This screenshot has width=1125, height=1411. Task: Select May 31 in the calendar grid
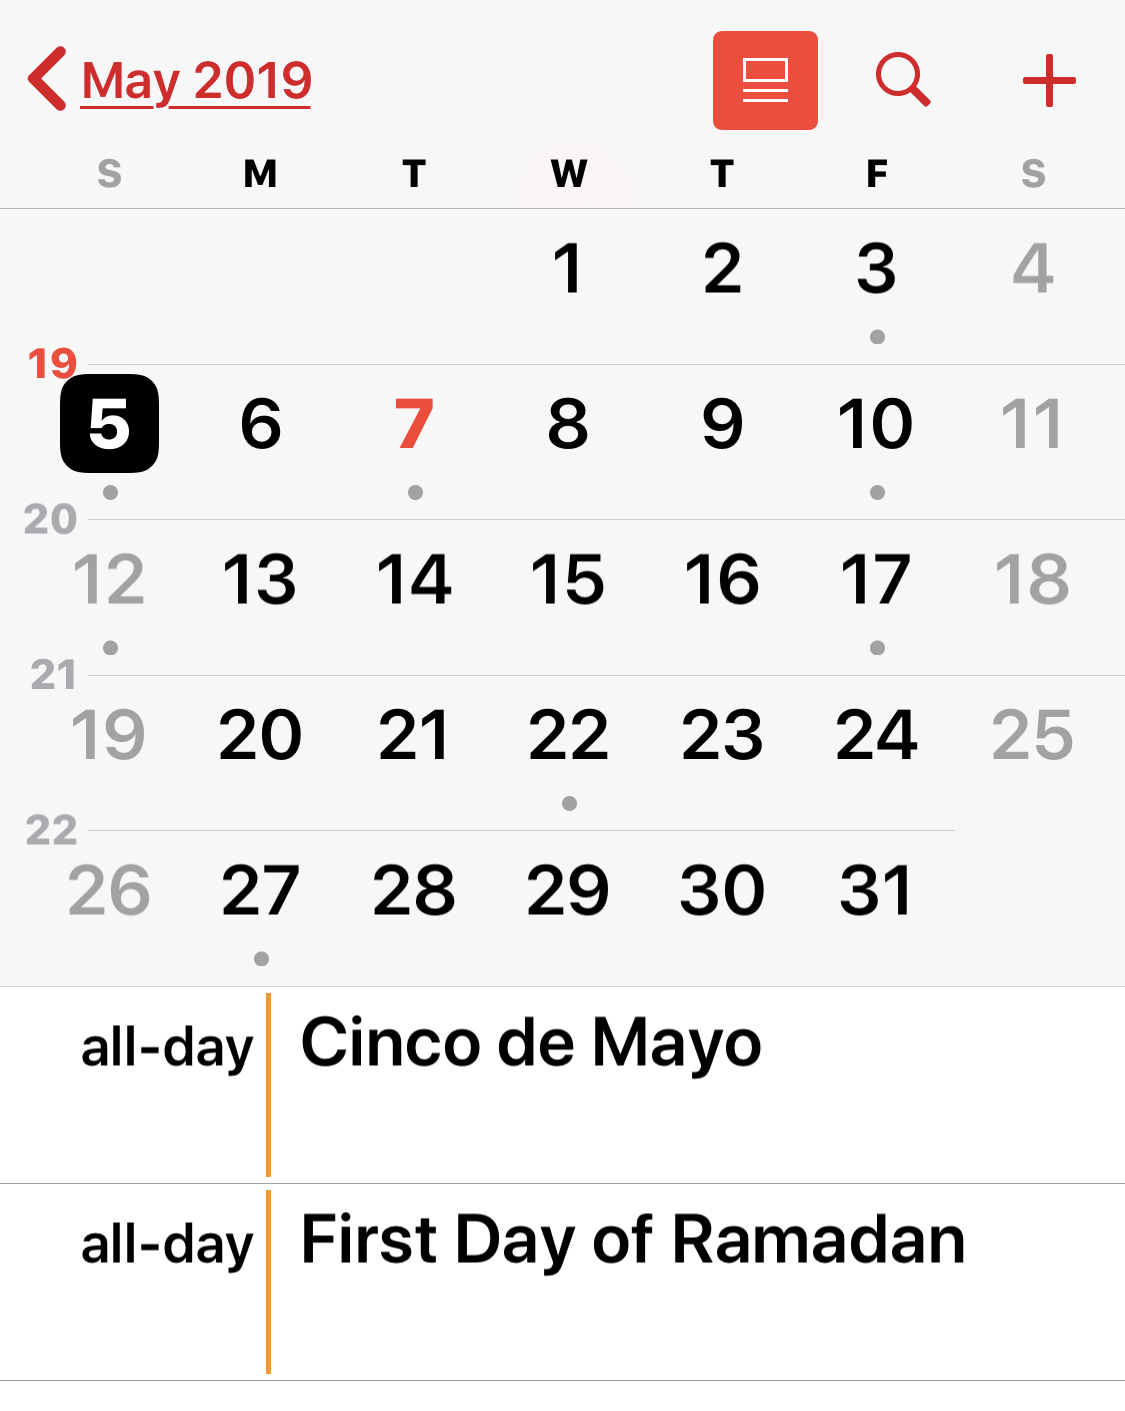click(877, 889)
